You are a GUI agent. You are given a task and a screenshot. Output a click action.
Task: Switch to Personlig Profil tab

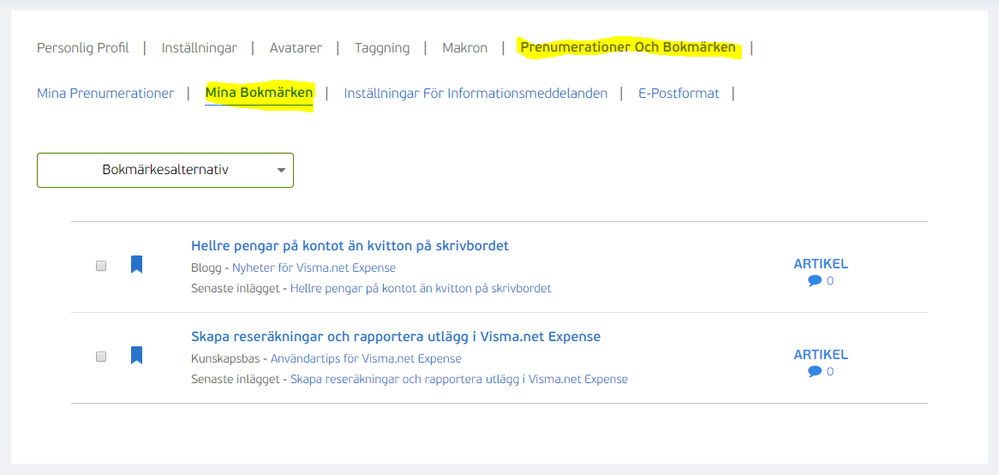(x=83, y=47)
